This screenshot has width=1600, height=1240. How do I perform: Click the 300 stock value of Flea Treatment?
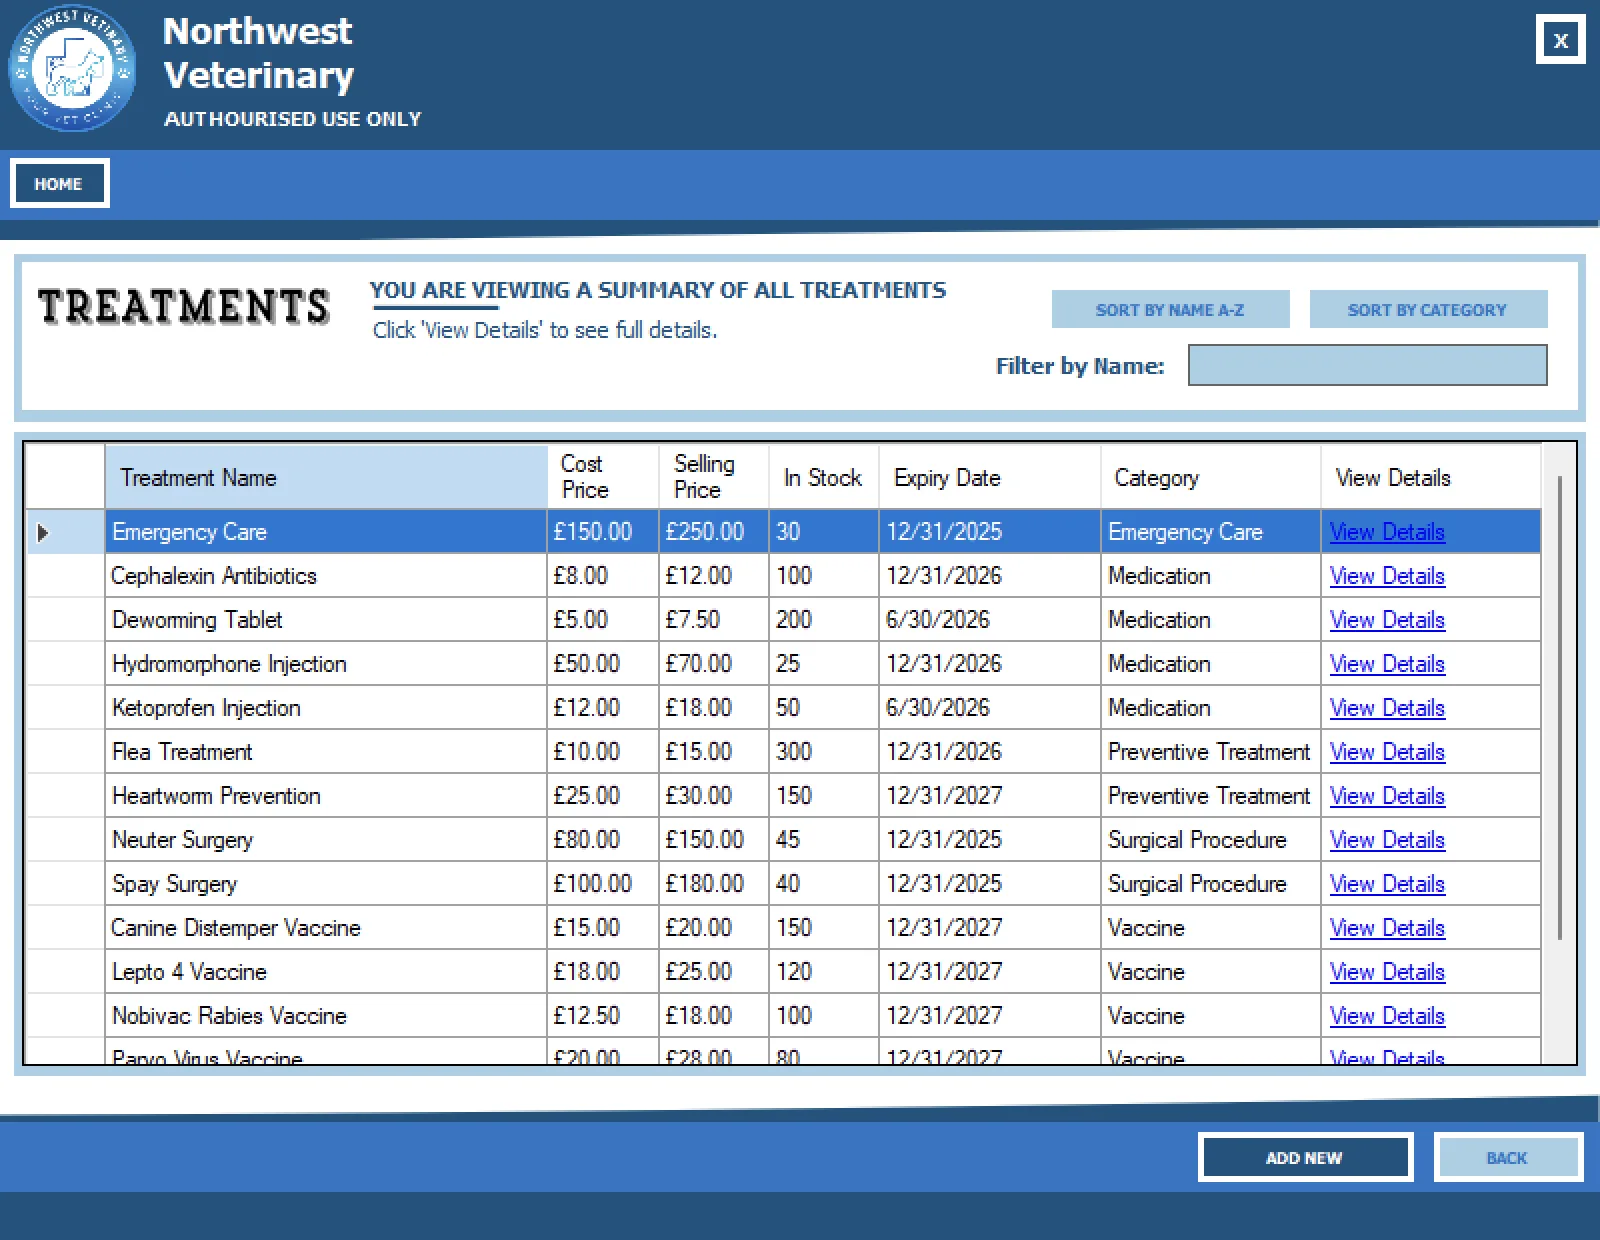click(824, 752)
